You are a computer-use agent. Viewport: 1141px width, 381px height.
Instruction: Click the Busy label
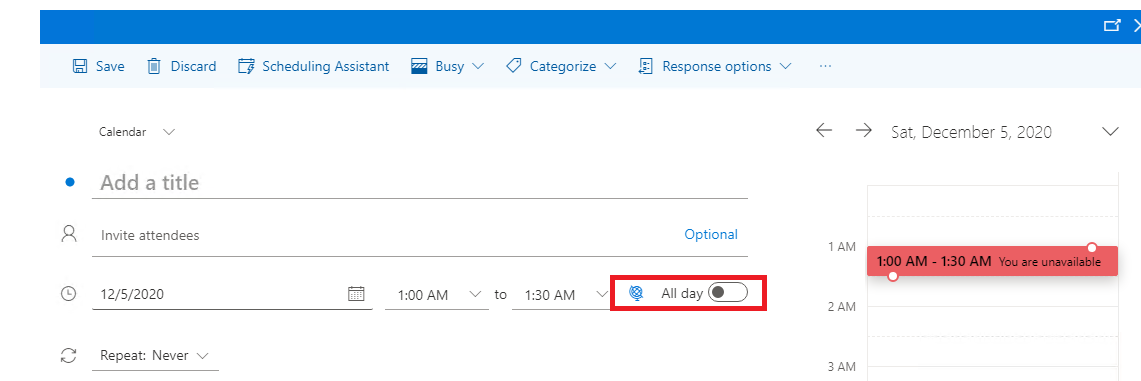450,66
